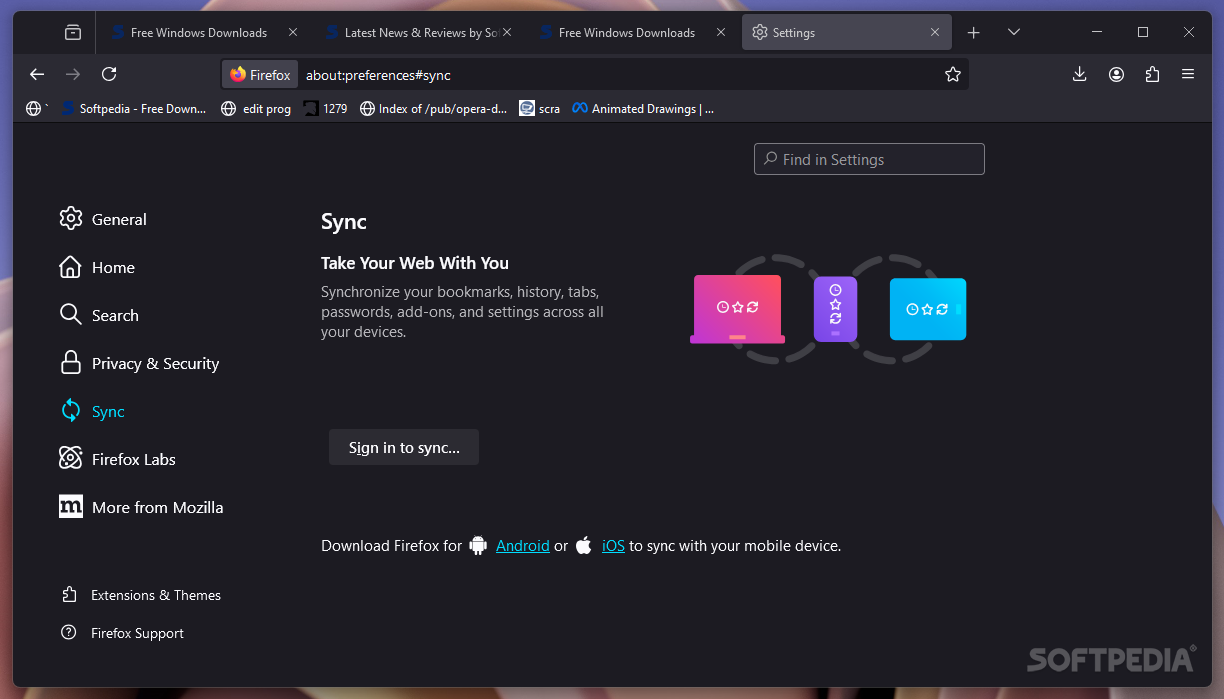Viewport: 1224px width, 699px height.
Task: Click the forward navigation arrow
Action: [72, 74]
